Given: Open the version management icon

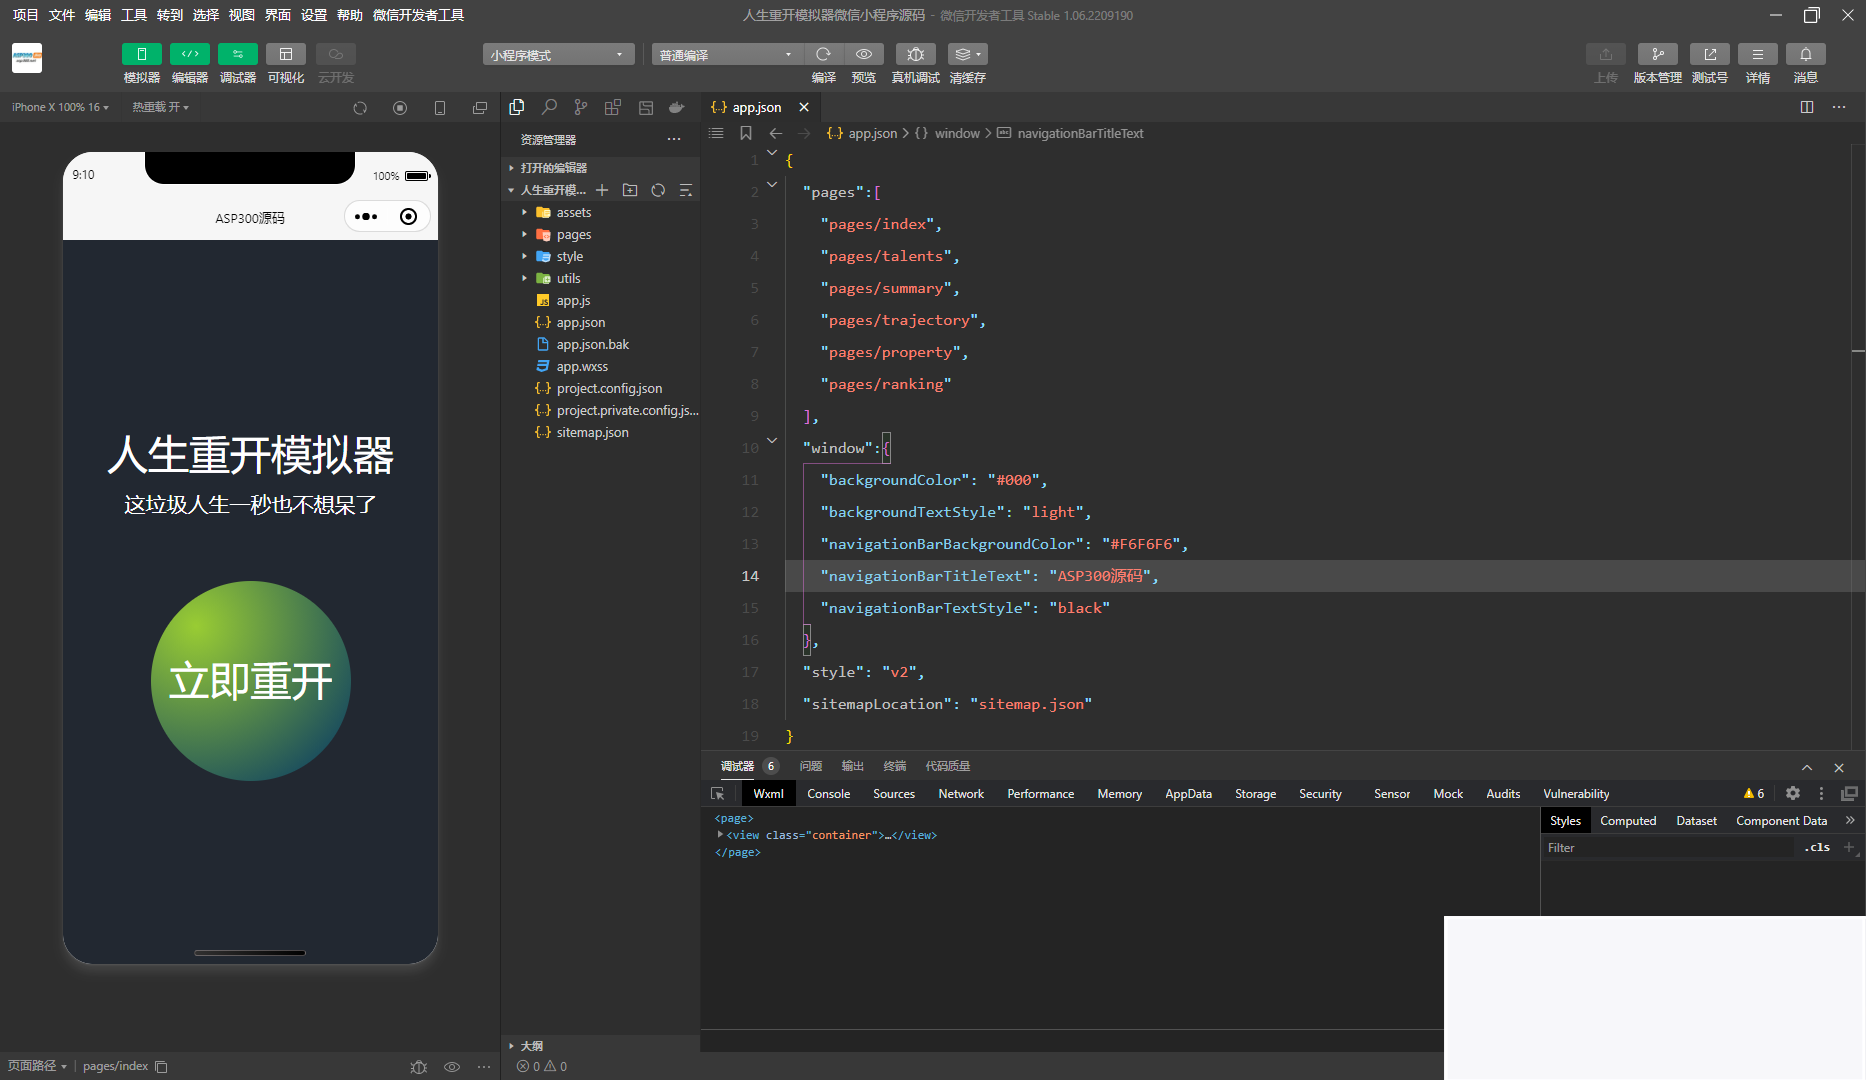Looking at the screenshot, I should click(1657, 54).
